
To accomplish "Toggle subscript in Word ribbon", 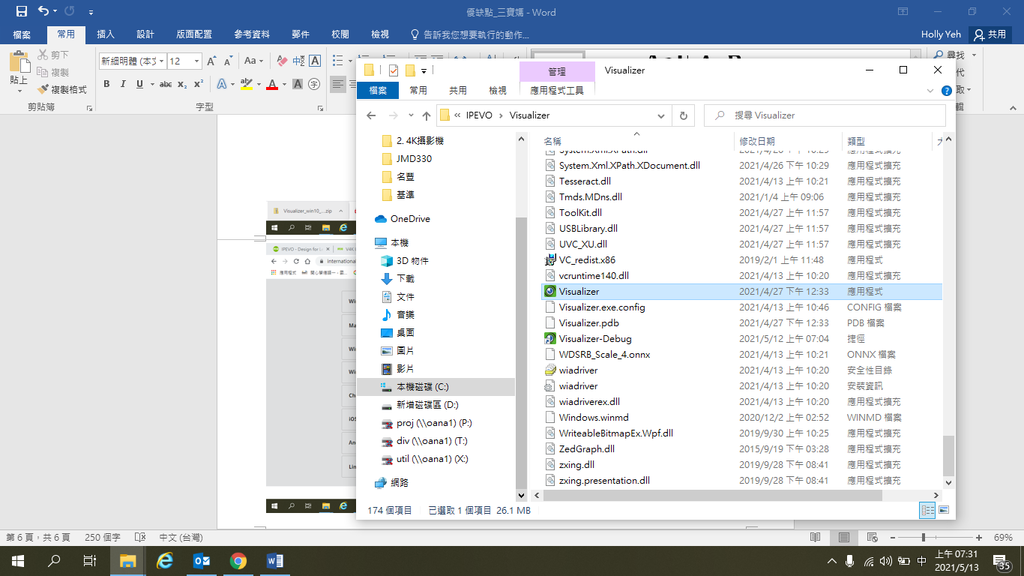I will (182, 84).
